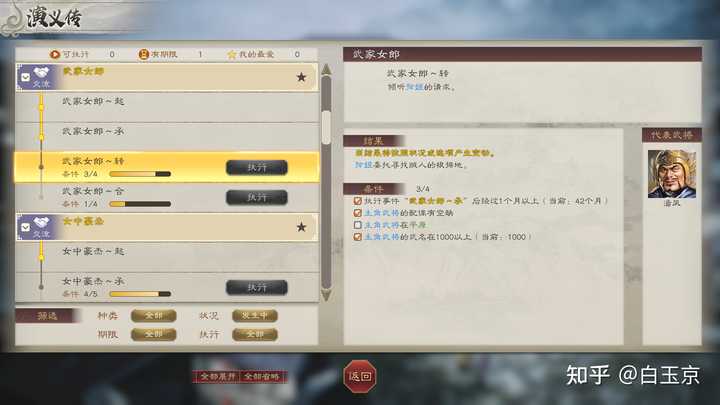Click the star icon on 武家女郎 header
This screenshot has width=720, height=405.
point(301,77)
